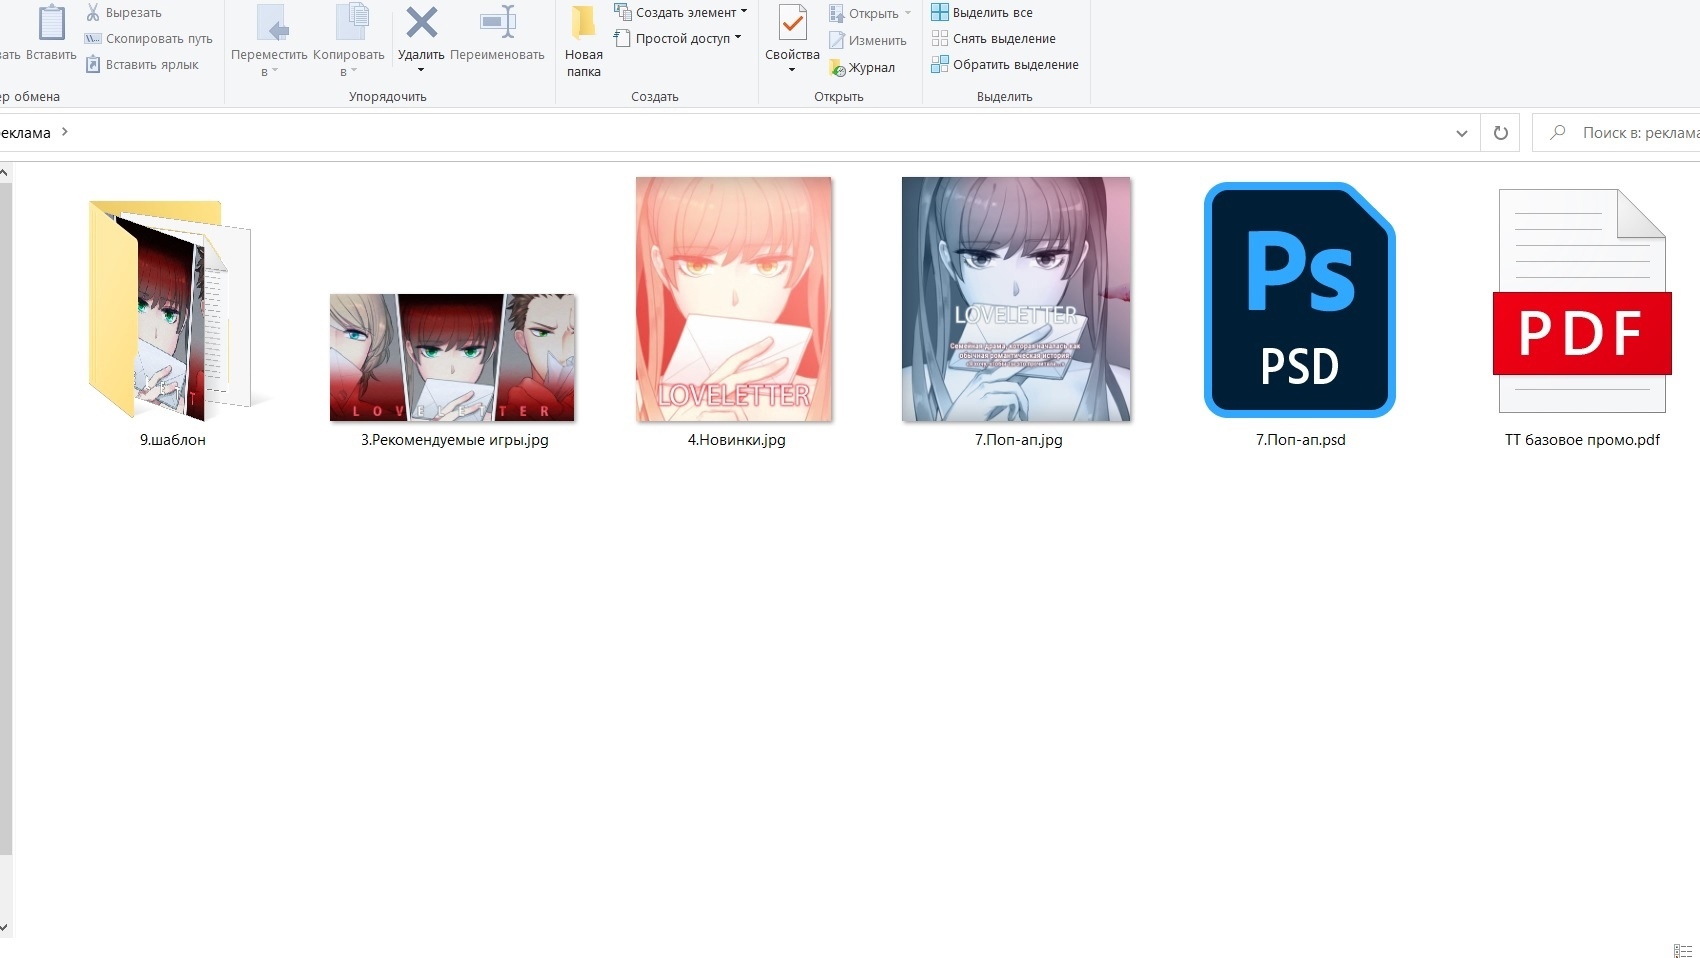Click the navigation pane scroll up arrow

pyautogui.click(x=5, y=173)
